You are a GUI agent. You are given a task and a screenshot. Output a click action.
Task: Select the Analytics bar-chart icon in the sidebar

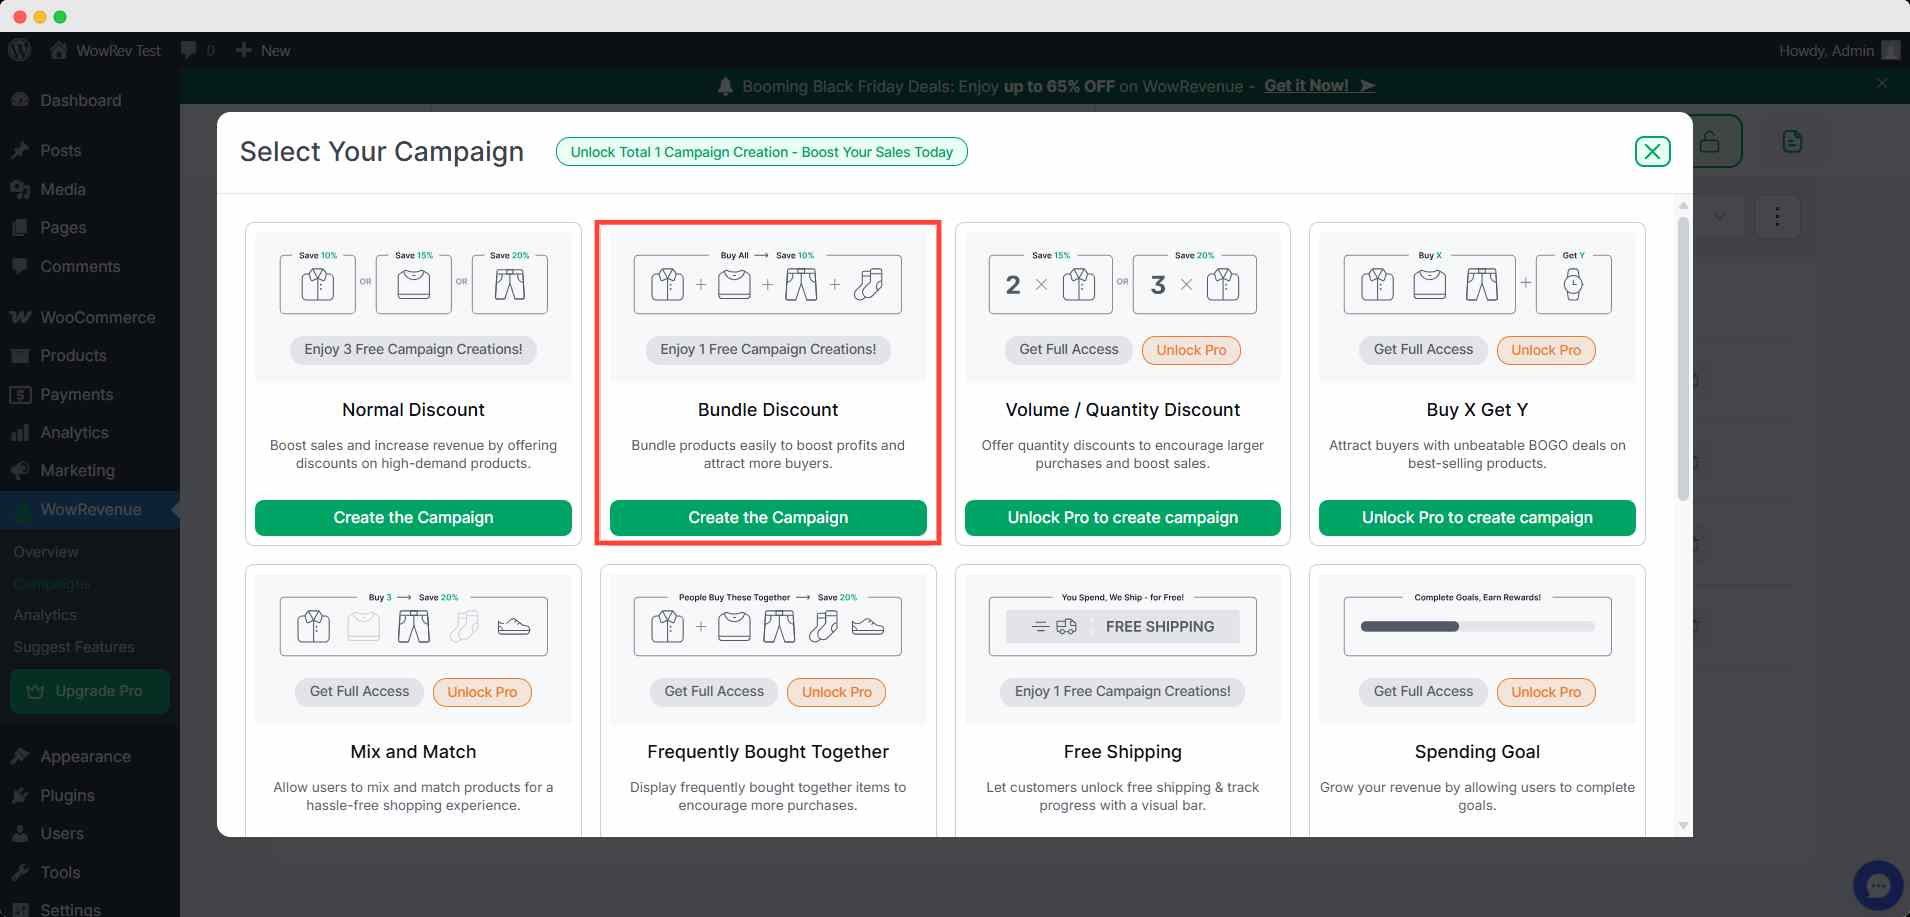20,432
